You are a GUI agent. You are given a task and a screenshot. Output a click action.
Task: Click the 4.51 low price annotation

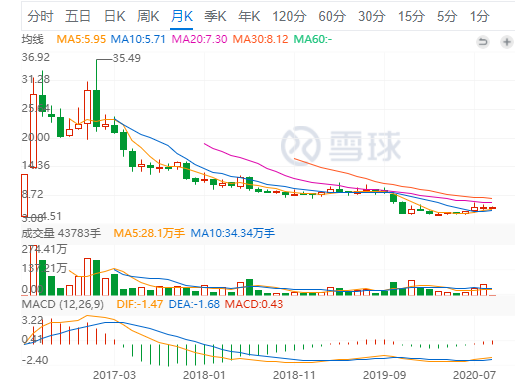point(52,216)
